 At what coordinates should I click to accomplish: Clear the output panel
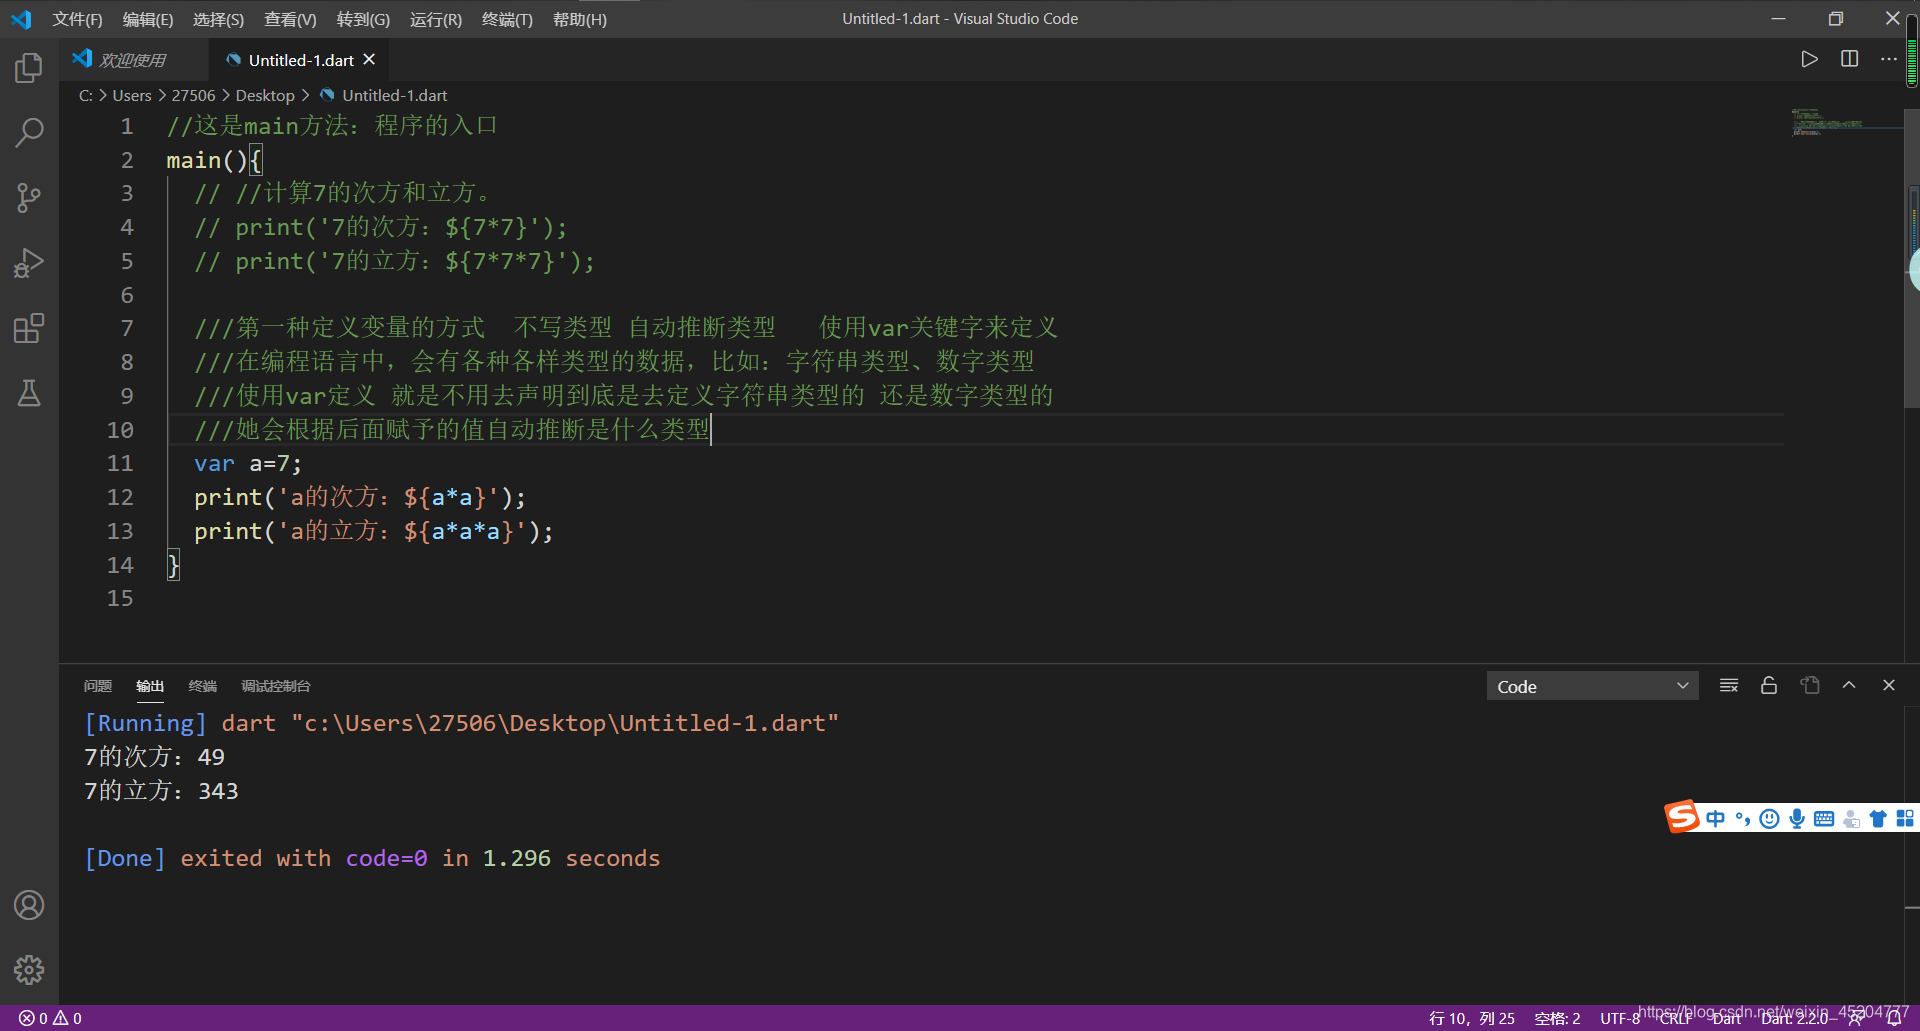pyautogui.click(x=1729, y=686)
